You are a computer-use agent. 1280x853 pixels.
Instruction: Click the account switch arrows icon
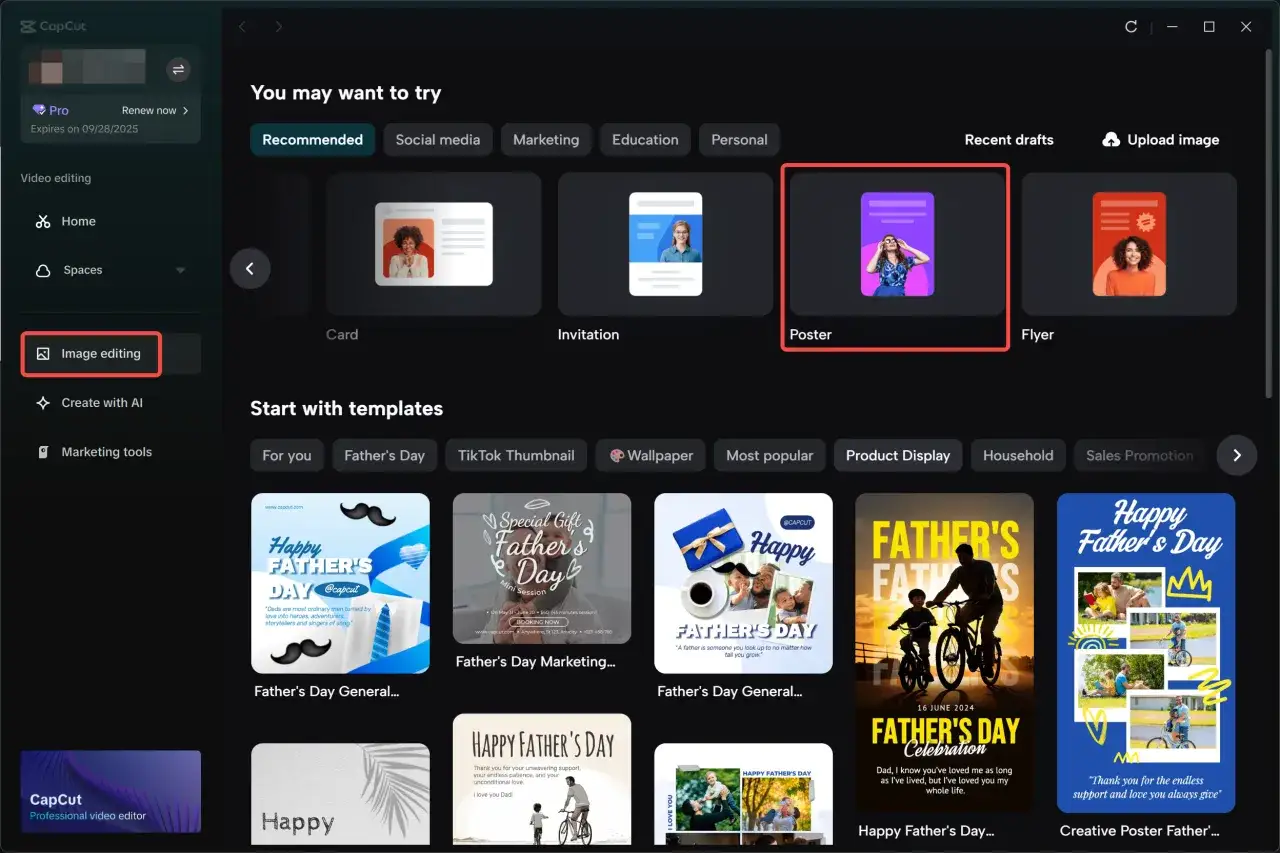point(178,69)
